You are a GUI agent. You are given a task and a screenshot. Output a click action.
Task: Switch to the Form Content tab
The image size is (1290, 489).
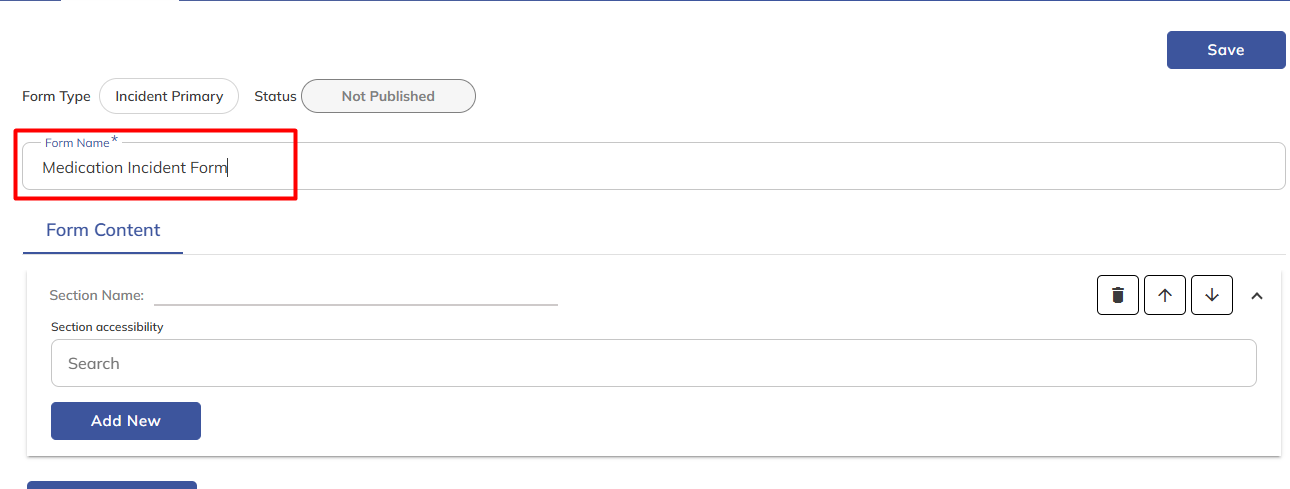pos(103,230)
